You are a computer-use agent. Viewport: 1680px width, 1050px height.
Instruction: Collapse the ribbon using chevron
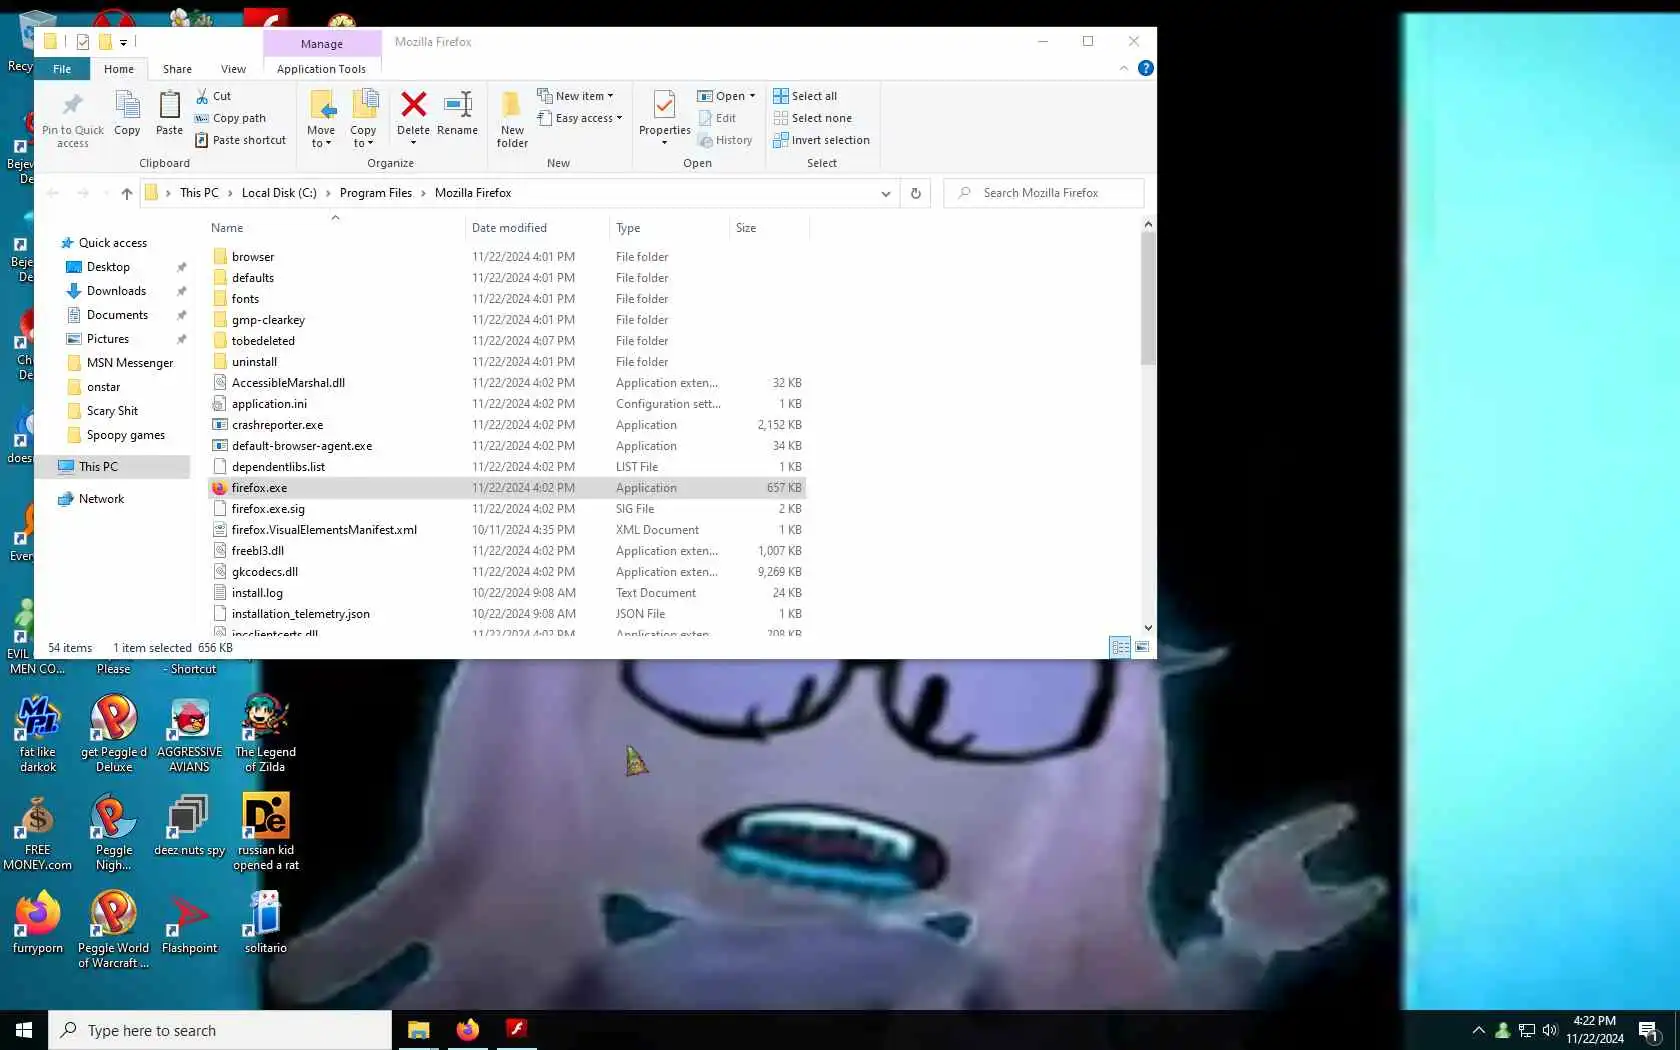coord(1124,68)
